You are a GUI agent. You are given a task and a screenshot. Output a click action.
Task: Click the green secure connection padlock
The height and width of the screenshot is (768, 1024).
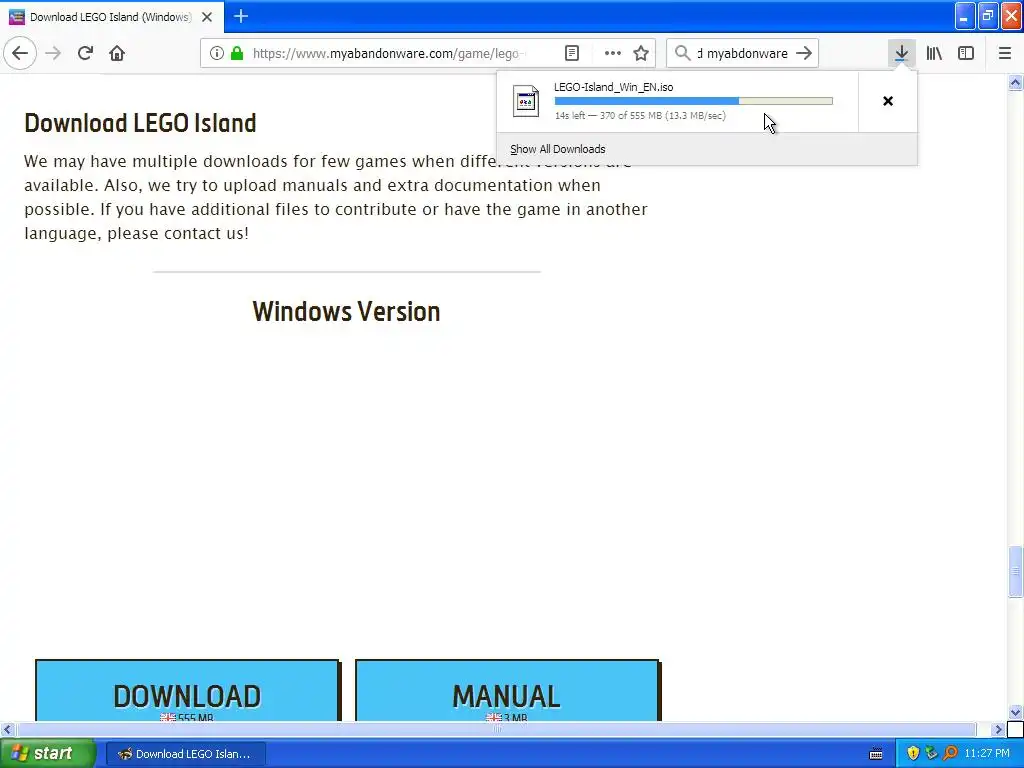[x=237, y=54]
